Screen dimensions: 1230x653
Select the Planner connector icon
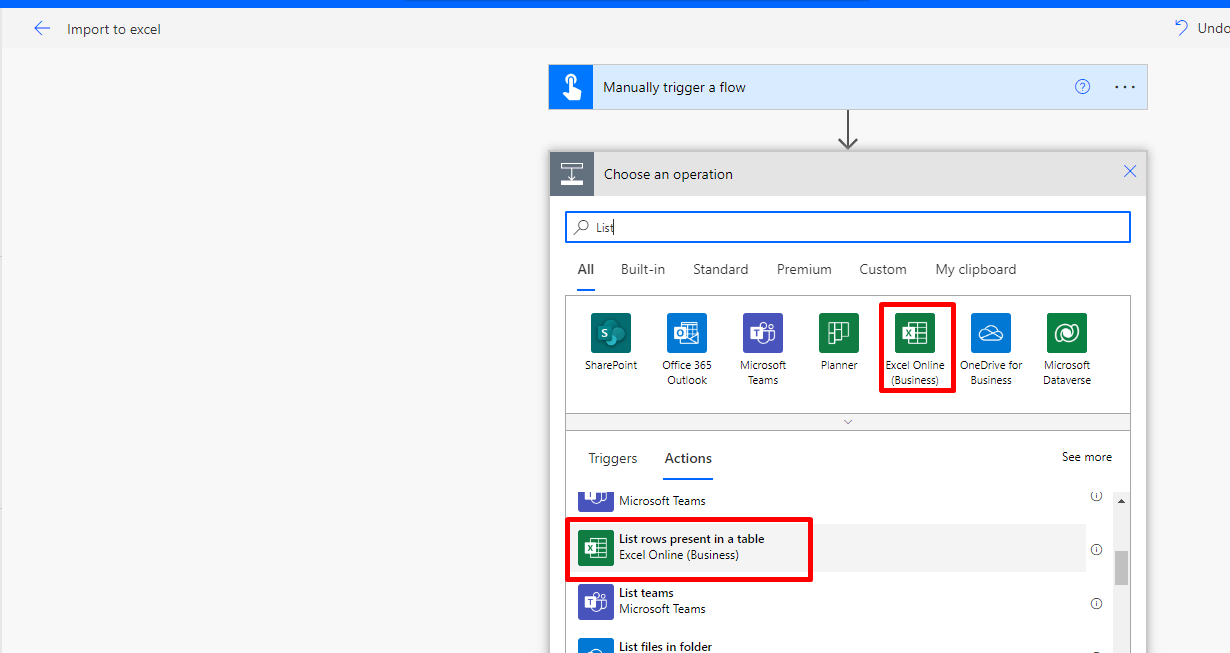(x=838, y=333)
